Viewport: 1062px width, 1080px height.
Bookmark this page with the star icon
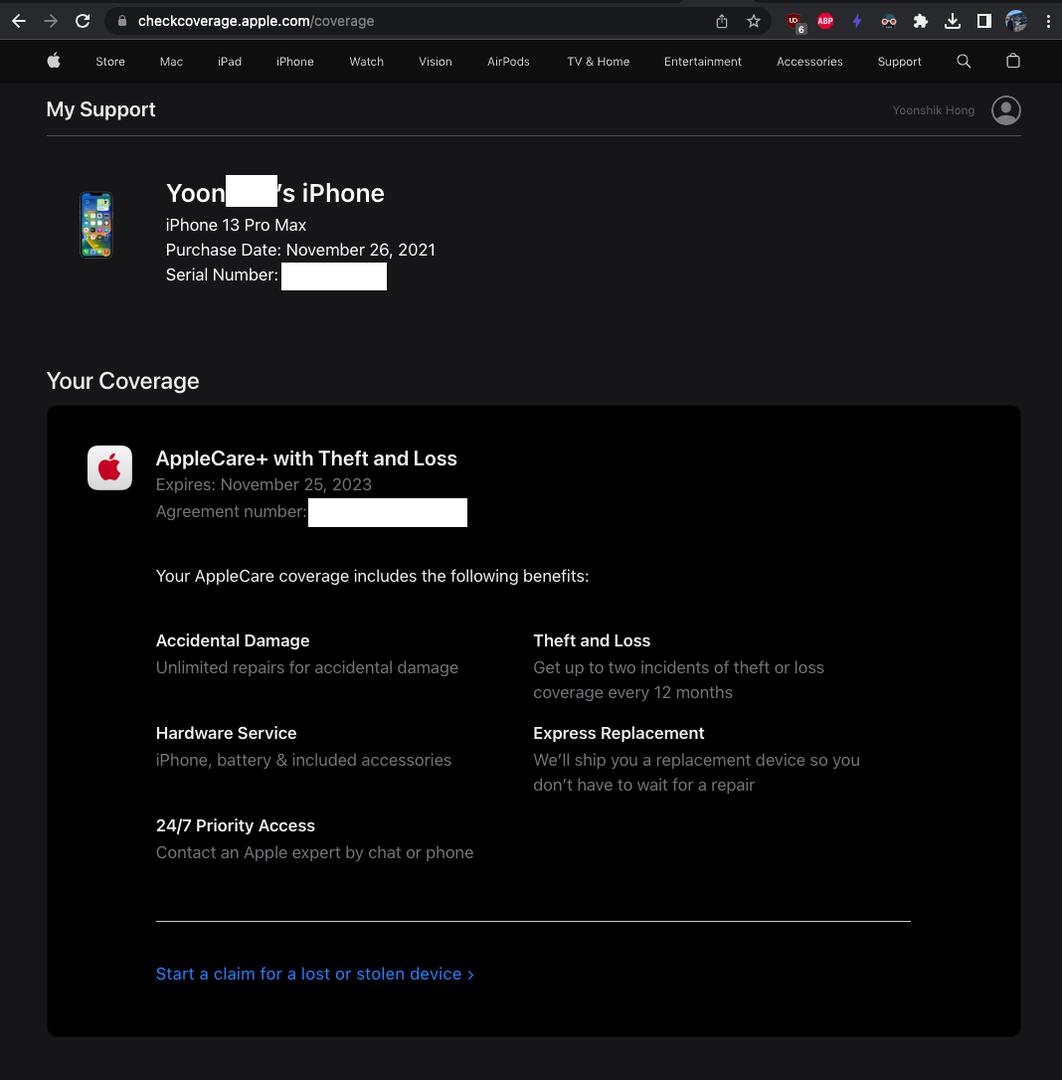pyautogui.click(x=753, y=21)
